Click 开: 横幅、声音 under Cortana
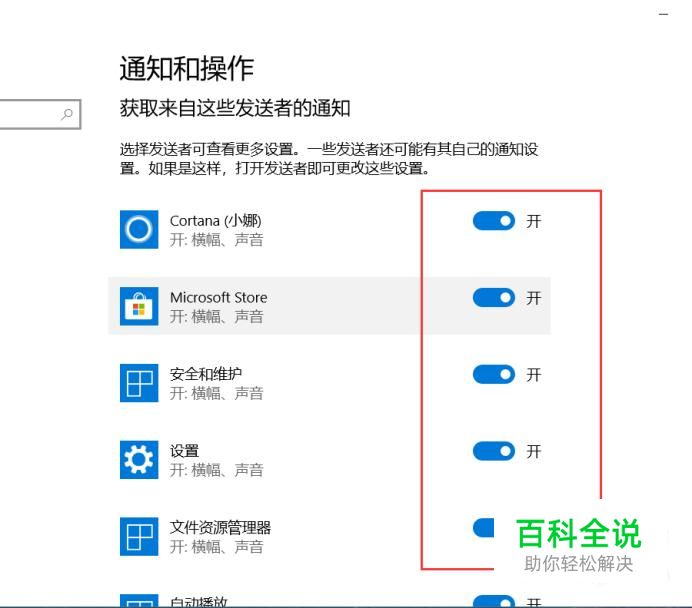Screen dimensions: 692x608 (x=217, y=240)
